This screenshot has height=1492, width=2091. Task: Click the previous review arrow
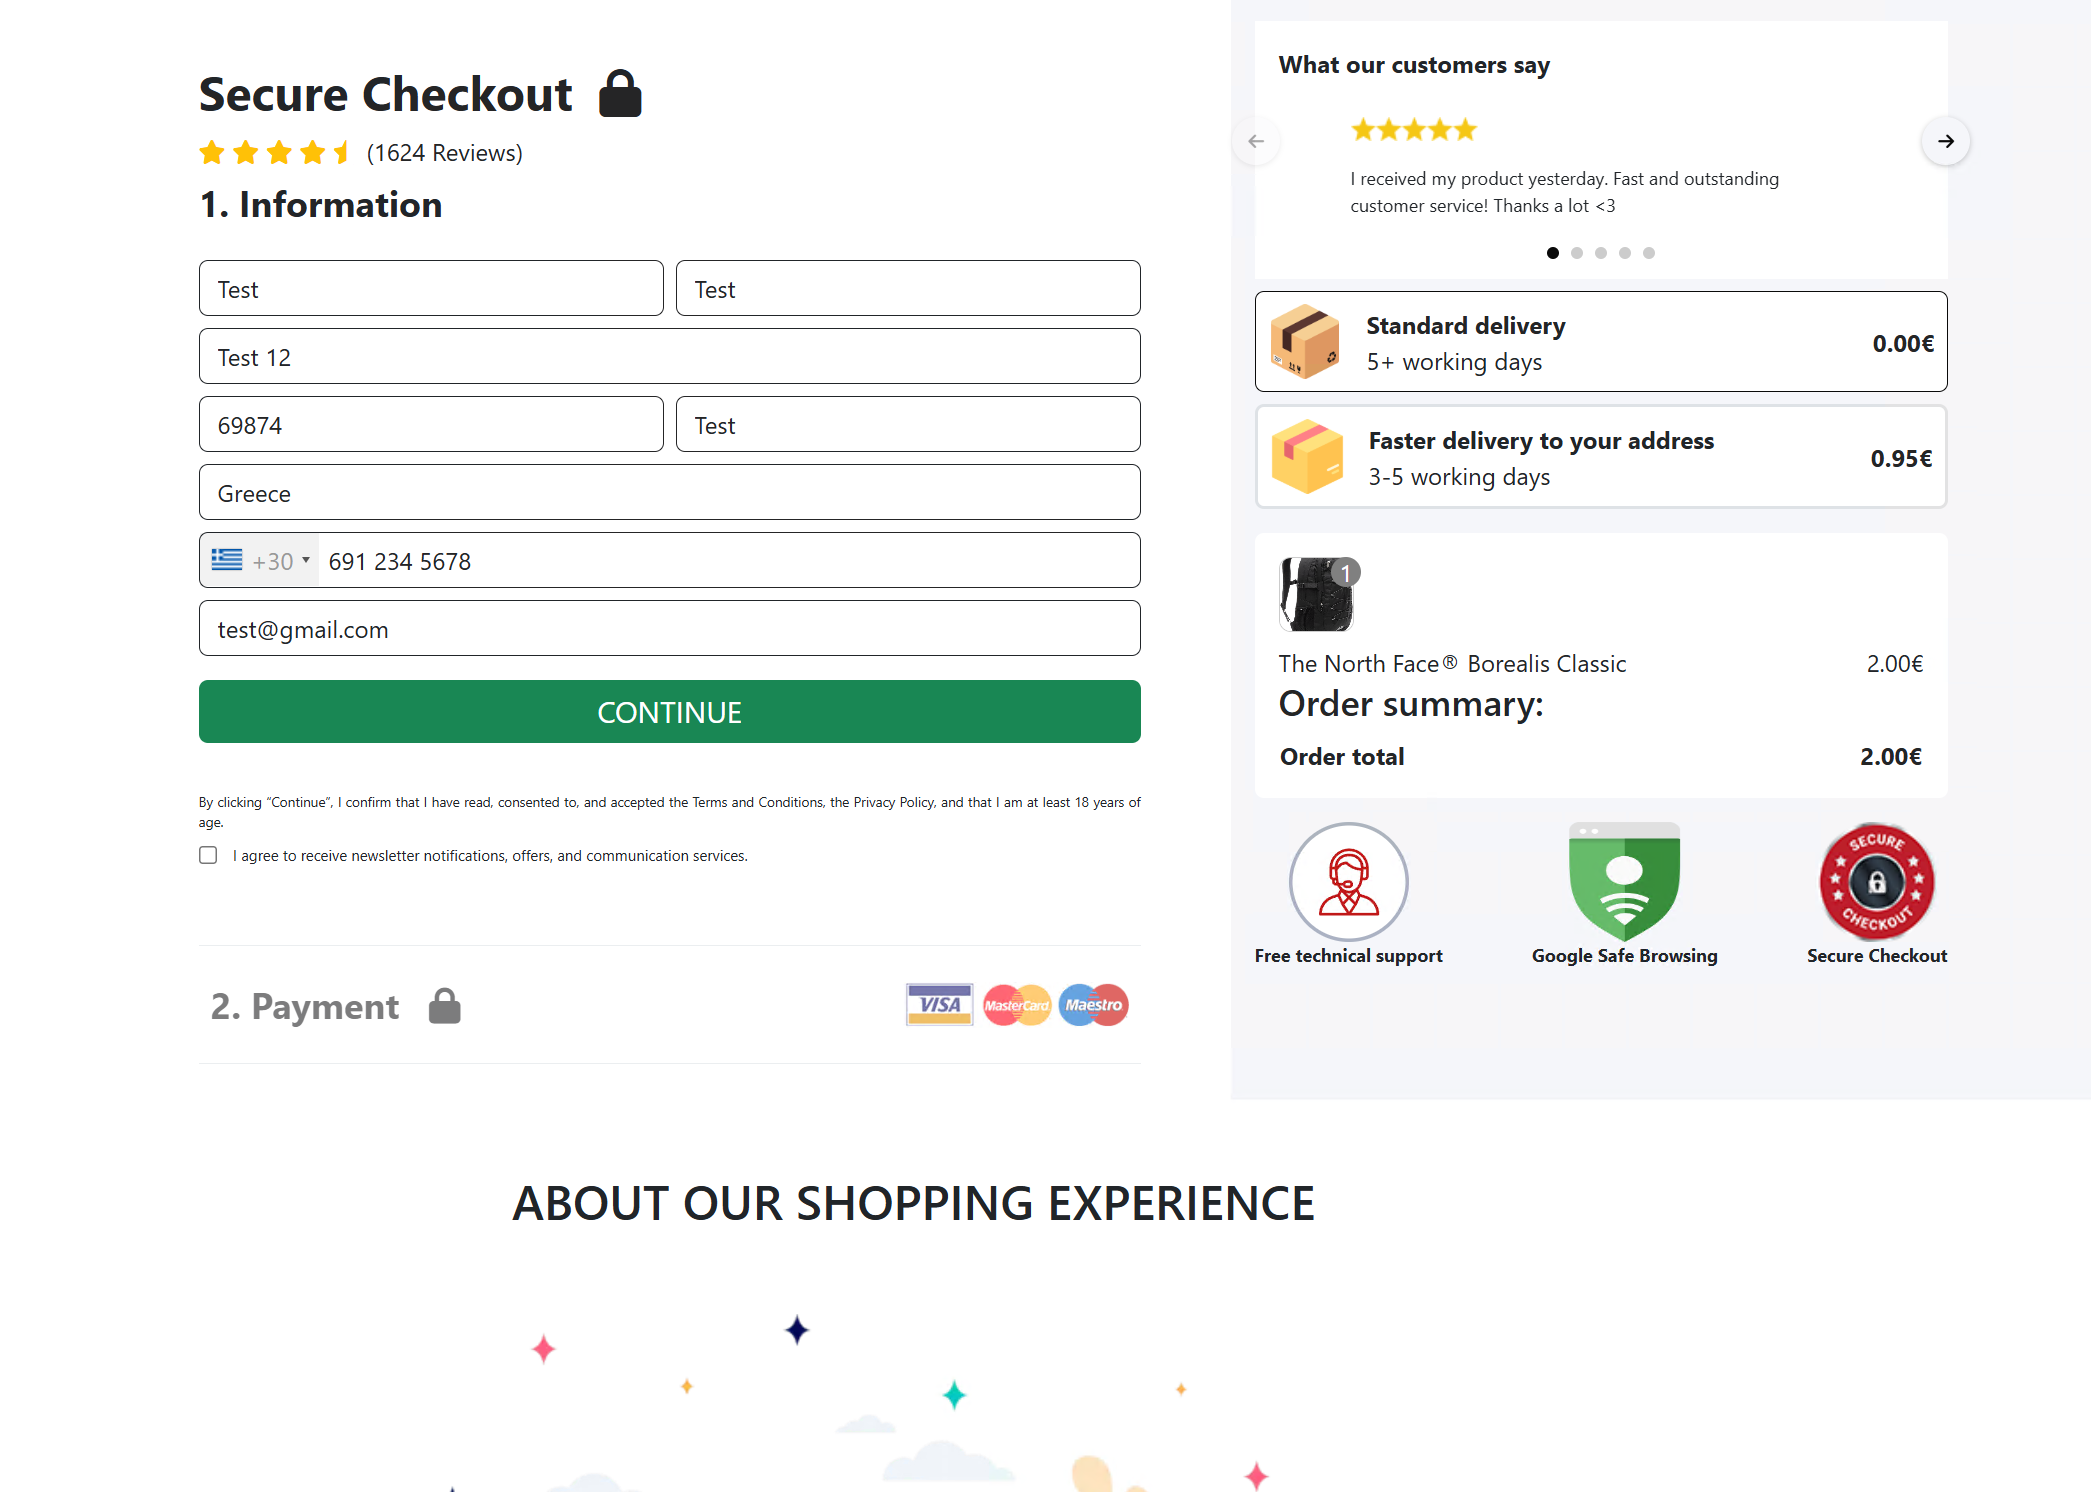(x=1256, y=141)
